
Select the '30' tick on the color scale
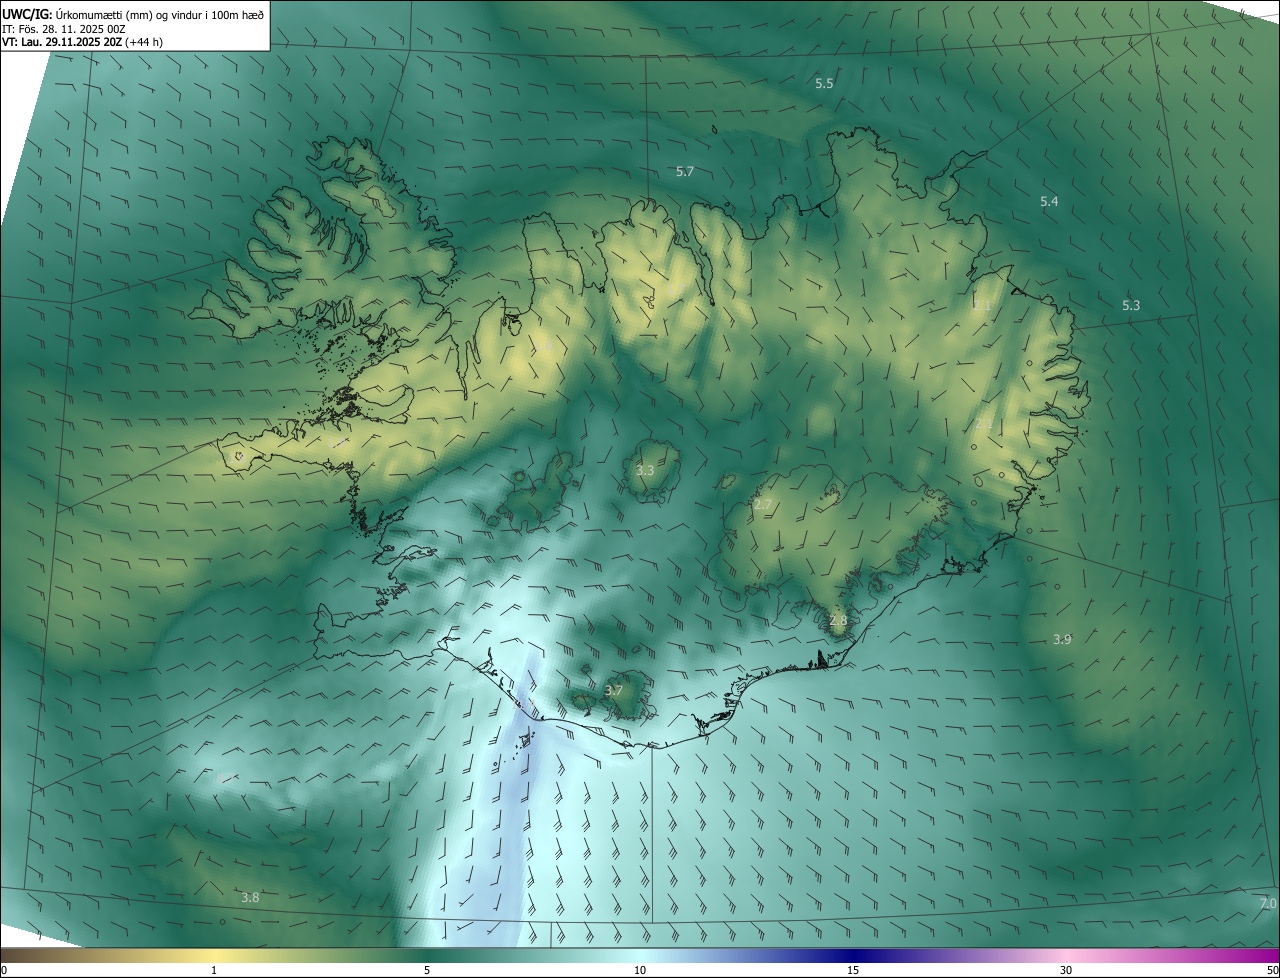[1066, 971]
